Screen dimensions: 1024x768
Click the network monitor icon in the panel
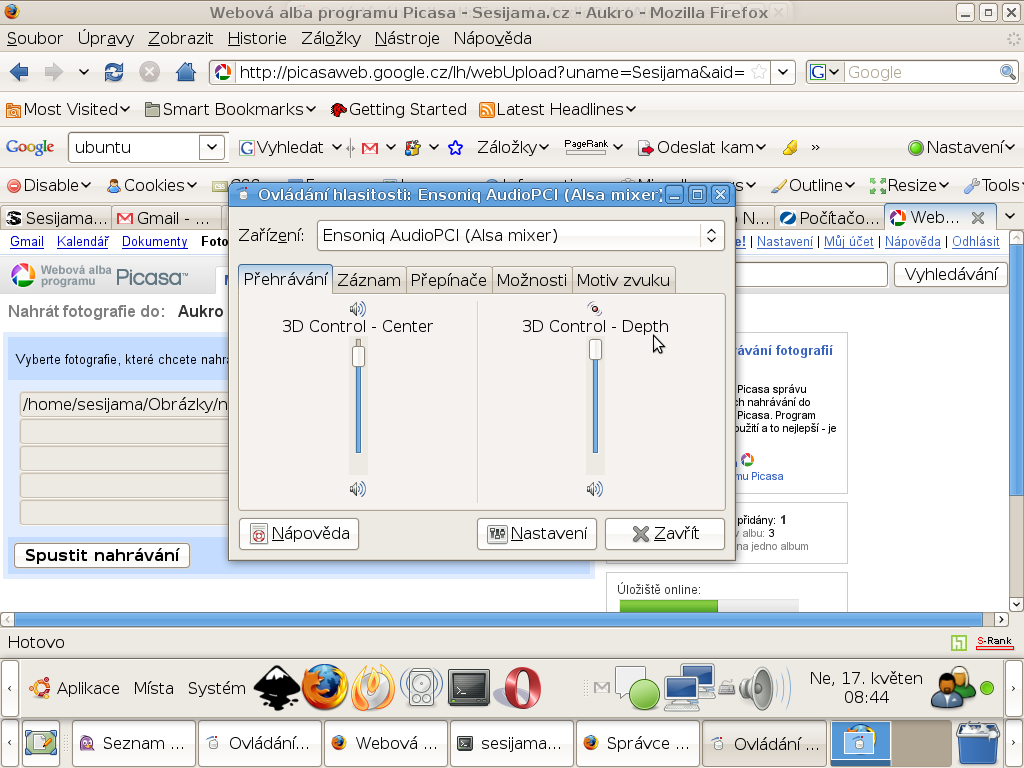690,688
